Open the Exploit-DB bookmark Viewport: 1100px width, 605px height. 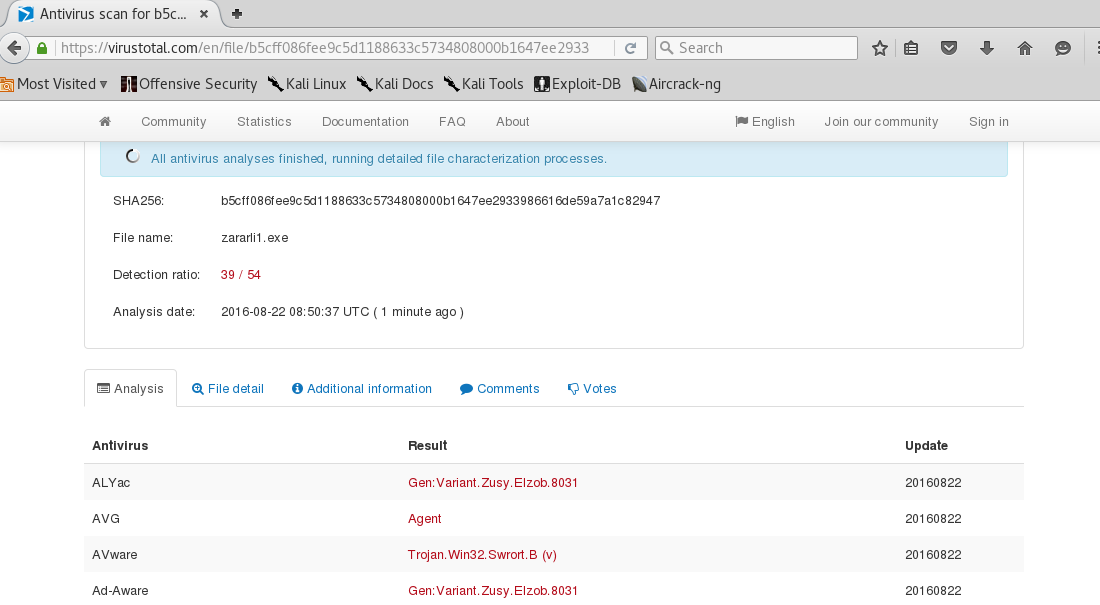tap(578, 84)
